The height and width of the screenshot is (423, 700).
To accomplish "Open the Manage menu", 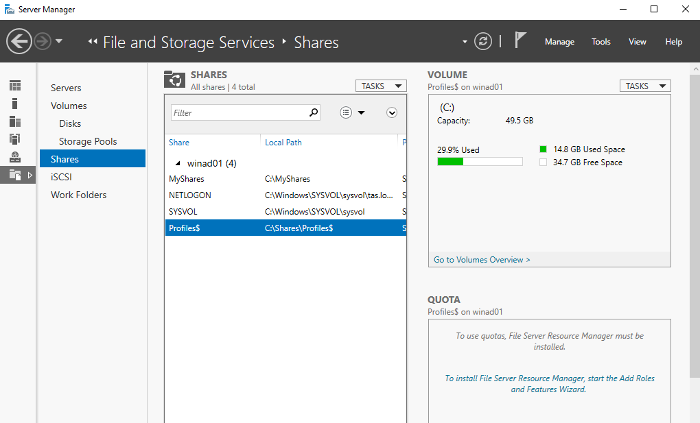I will coord(559,42).
